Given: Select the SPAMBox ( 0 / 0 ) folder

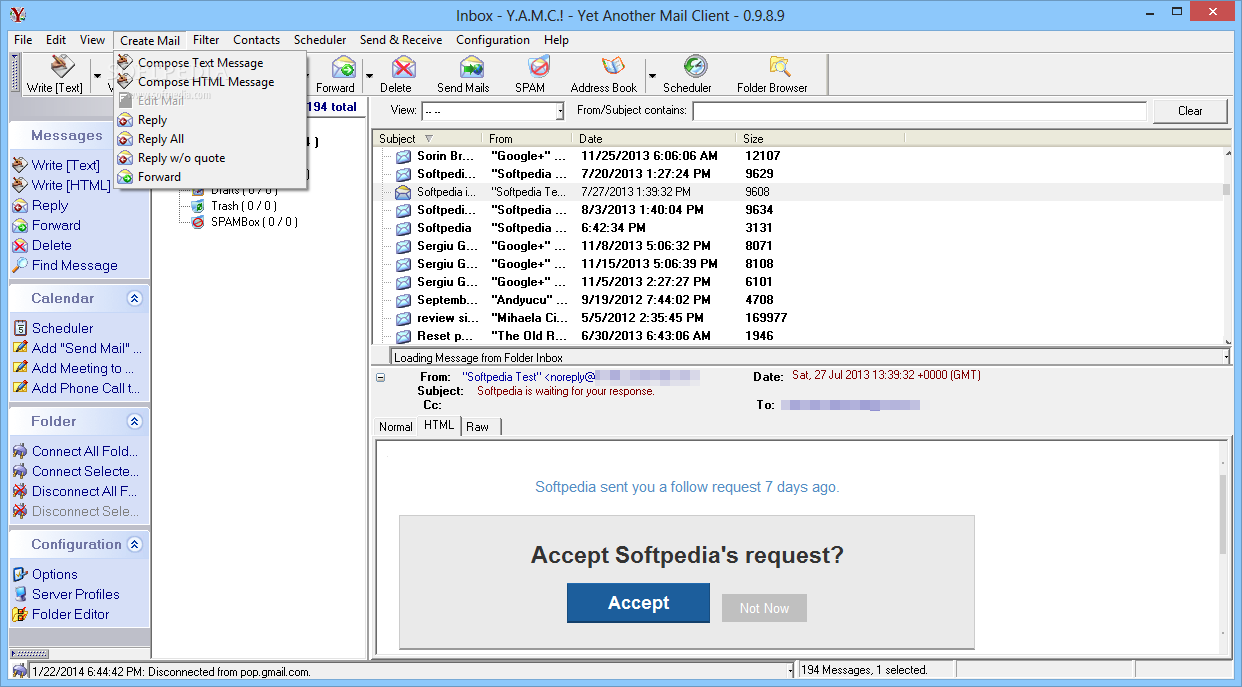Looking at the screenshot, I should click(x=254, y=222).
